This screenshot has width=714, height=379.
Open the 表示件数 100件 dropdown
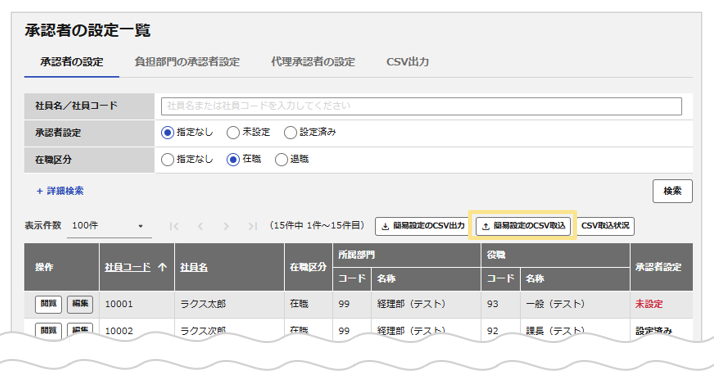(109, 226)
